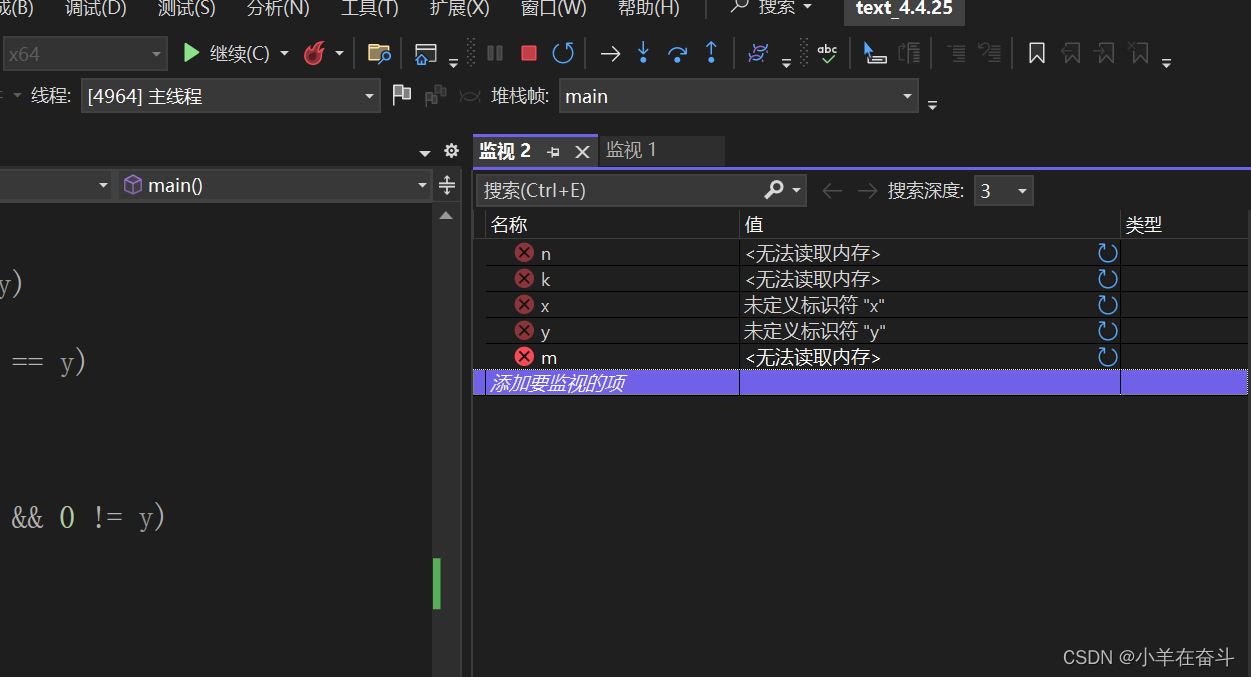The height and width of the screenshot is (677, 1251).
Task: Click the magnifier search icon in watch
Action: coord(774,190)
